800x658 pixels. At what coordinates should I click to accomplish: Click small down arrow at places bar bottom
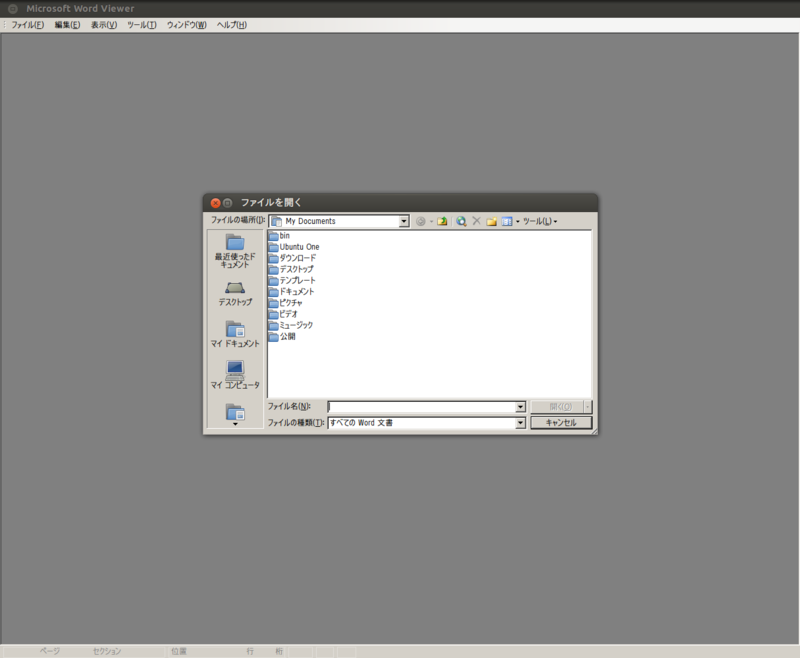point(235,424)
